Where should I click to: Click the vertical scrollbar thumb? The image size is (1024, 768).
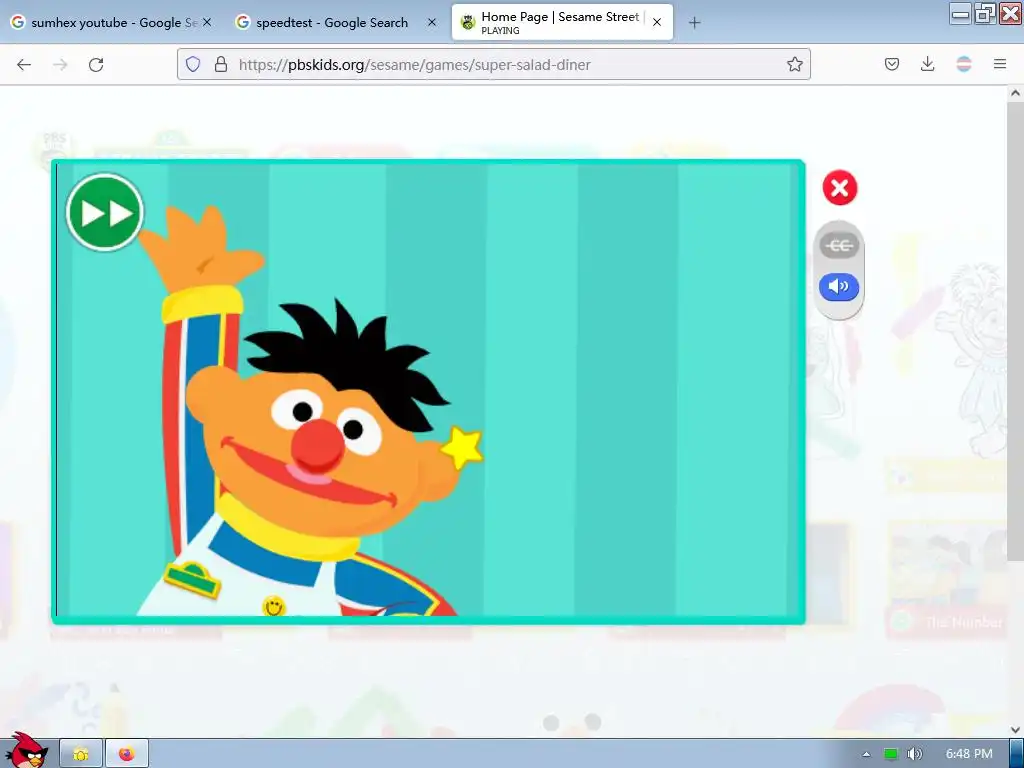1015,330
